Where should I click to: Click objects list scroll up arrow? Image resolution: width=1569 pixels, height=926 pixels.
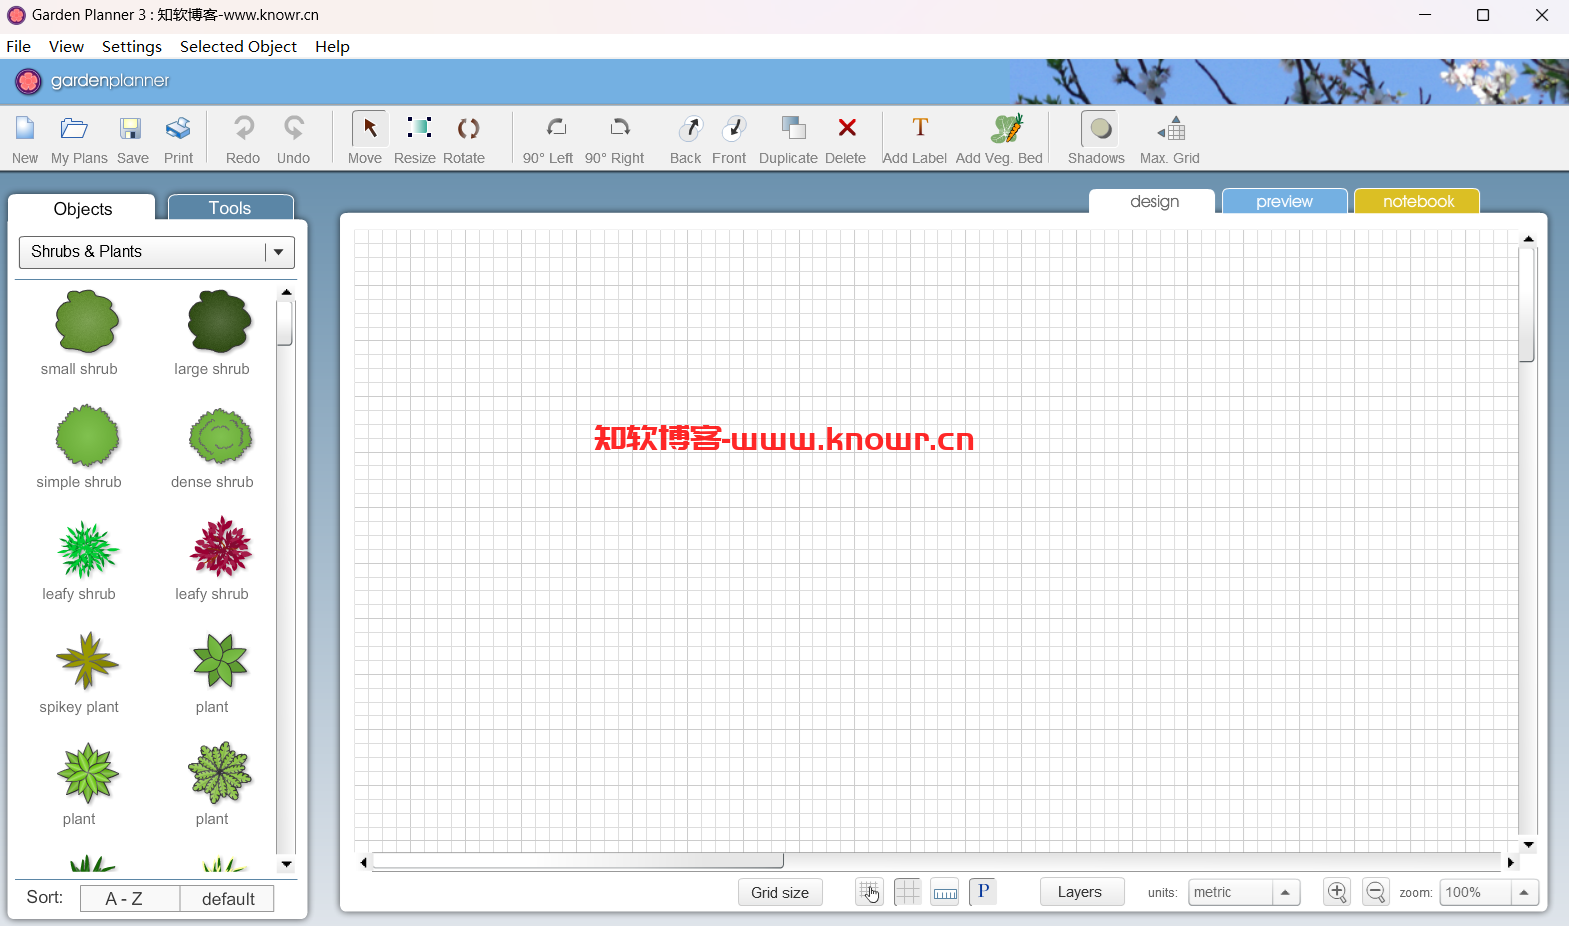(286, 292)
